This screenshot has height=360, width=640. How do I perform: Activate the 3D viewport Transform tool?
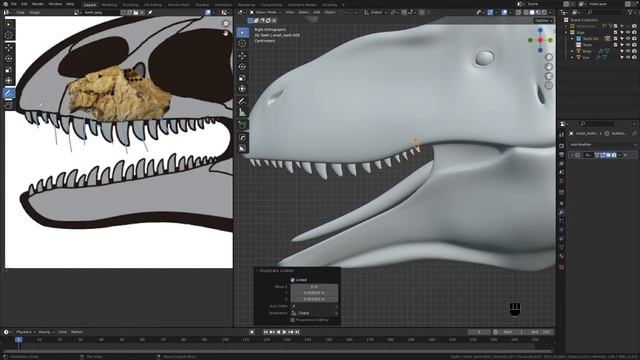(242, 89)
